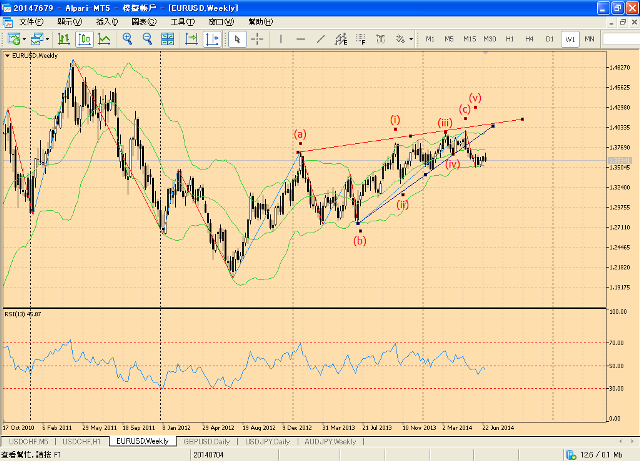Open the Insert menu

coord(107,22)
